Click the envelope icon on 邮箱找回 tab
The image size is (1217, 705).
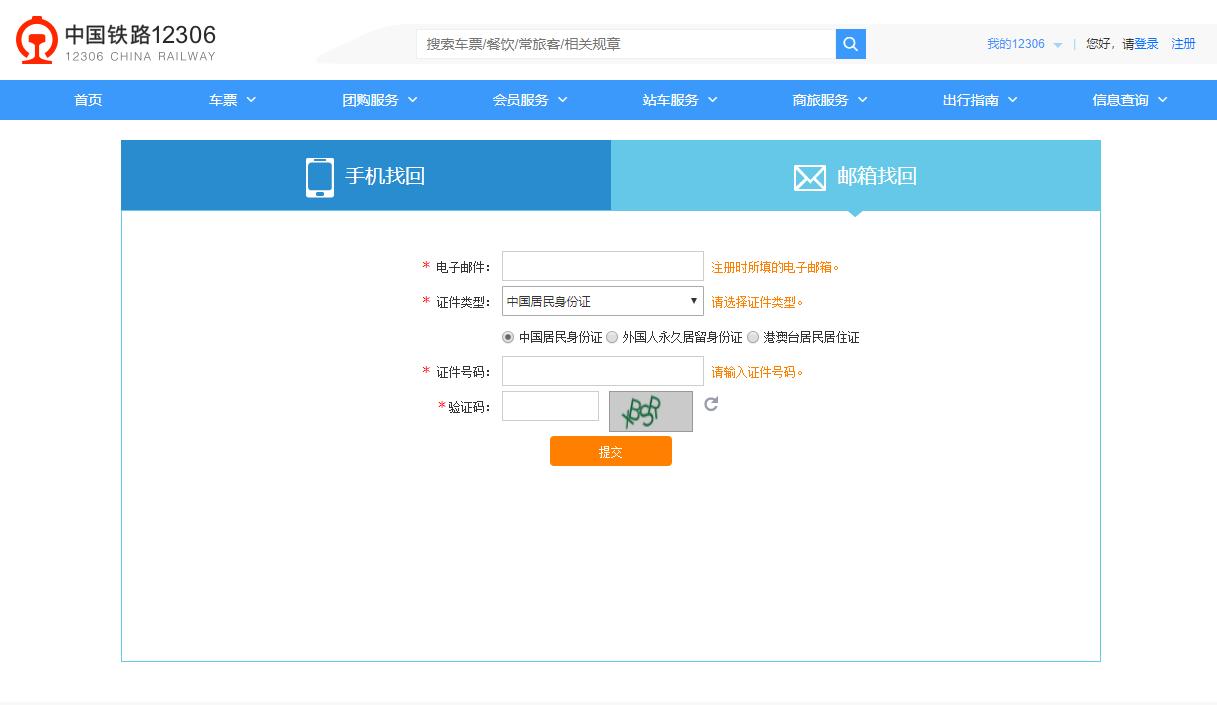click(x=810, y=176)
